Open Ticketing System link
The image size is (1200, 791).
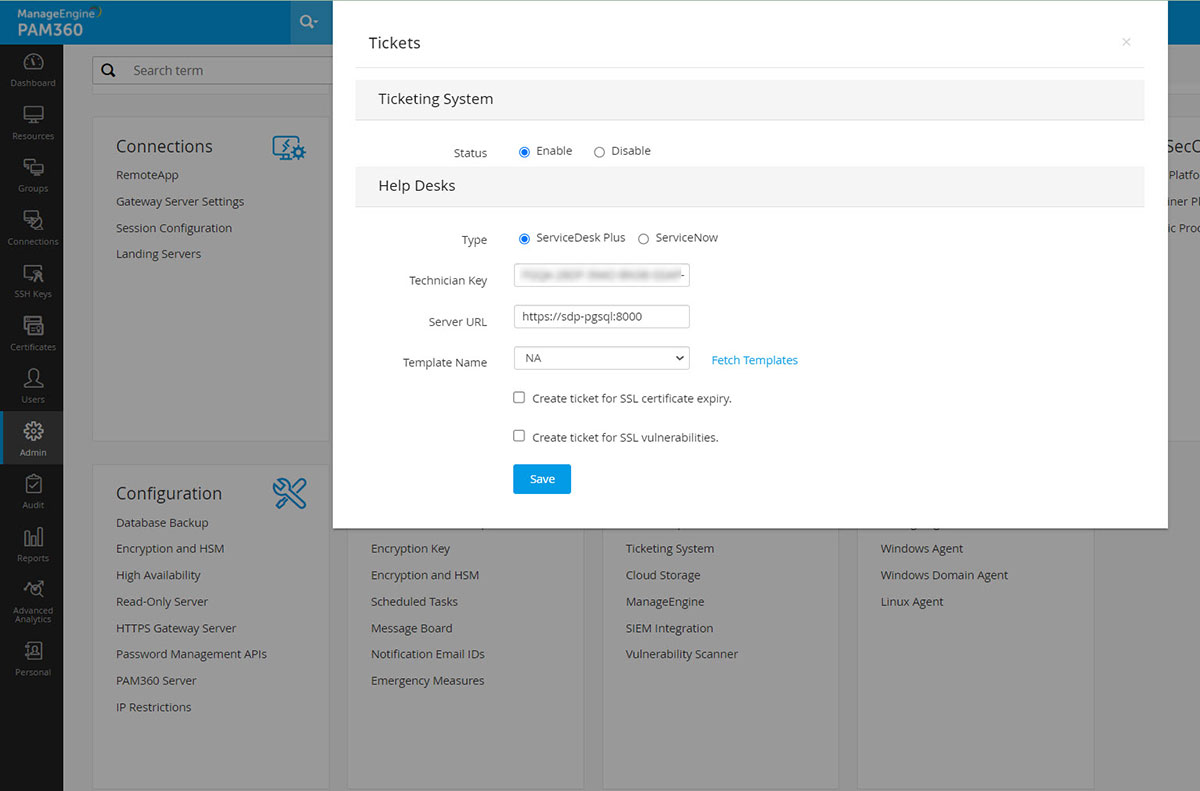coord(670,549)
